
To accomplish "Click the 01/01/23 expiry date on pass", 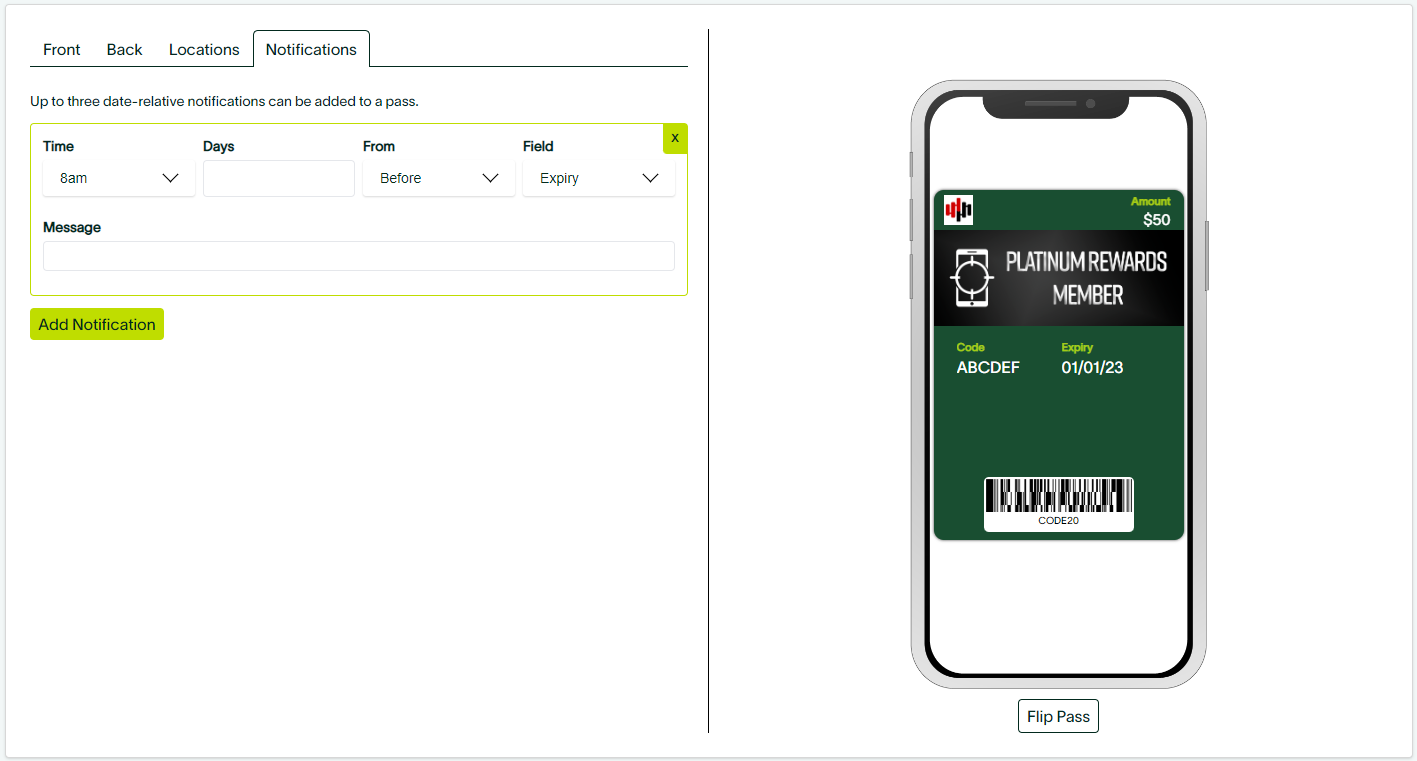I will (1092, 368).
